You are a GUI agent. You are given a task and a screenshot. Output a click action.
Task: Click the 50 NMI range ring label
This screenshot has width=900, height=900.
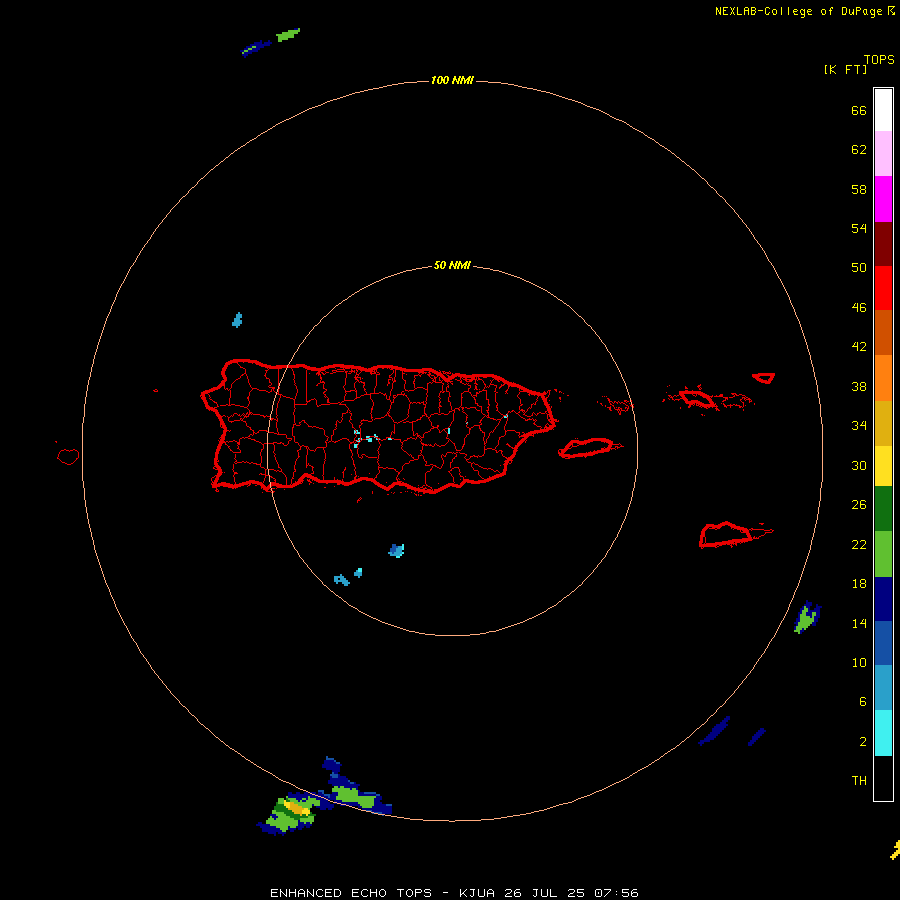452,265
